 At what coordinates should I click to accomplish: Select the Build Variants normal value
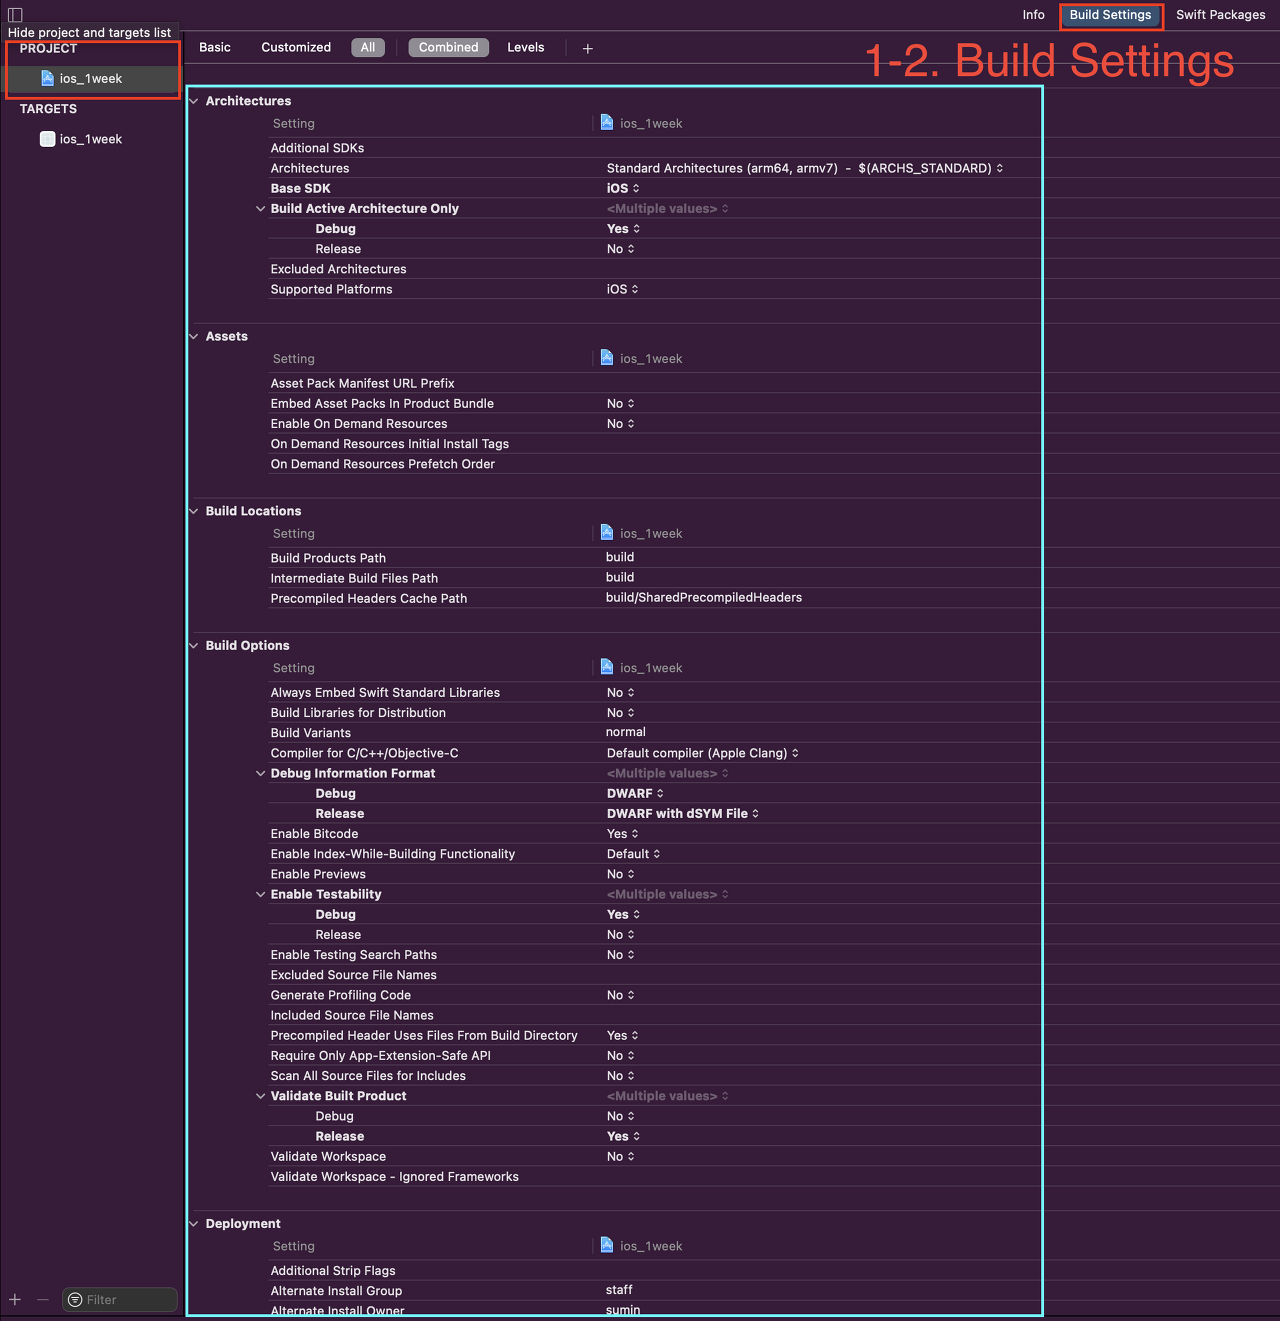point(626,732)
